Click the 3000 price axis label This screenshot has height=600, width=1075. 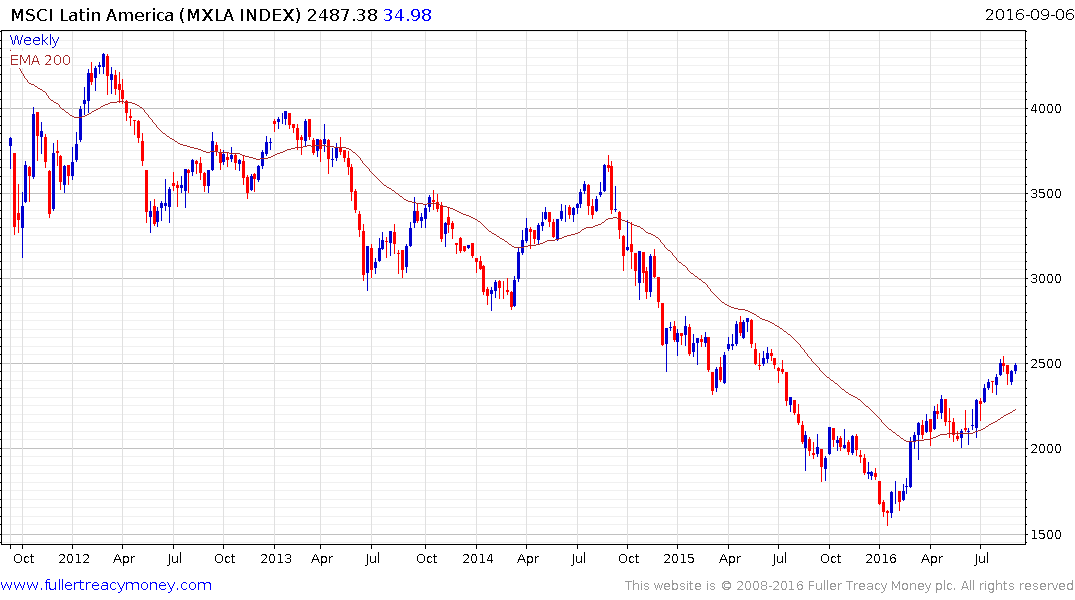tap(1046, 278)
